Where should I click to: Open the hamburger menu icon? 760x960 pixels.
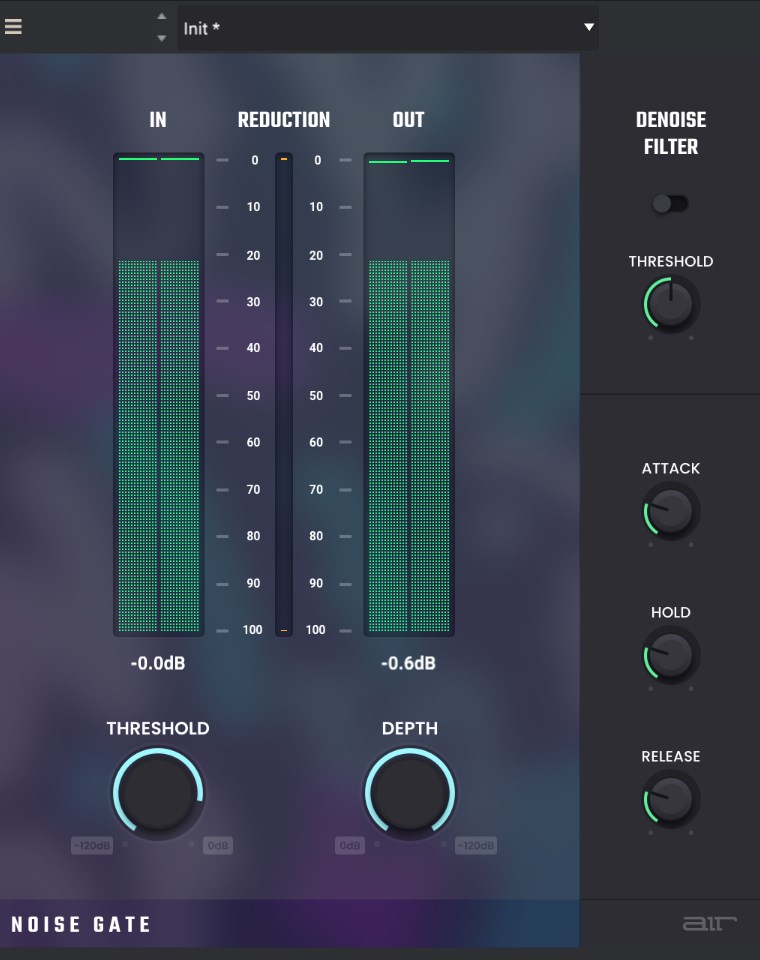13,27
